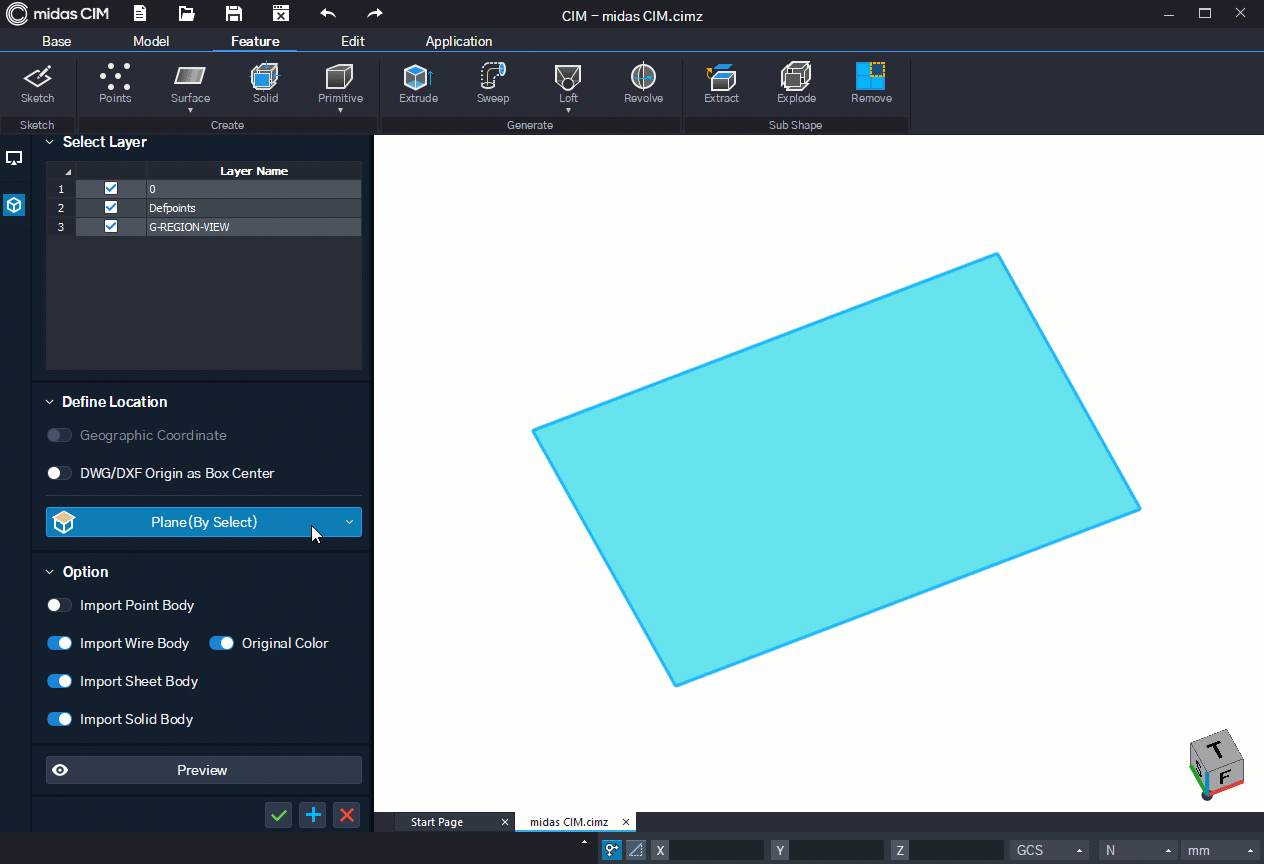Click the Extract sub shape tool

[x=721, y=84]
